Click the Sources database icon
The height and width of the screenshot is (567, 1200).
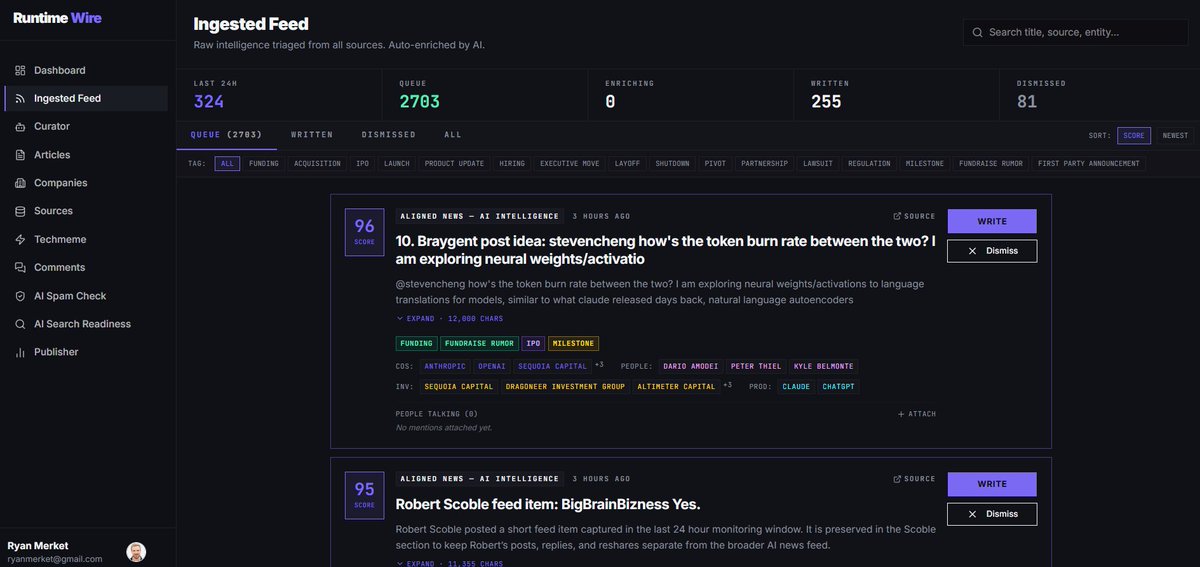[20, 211]
